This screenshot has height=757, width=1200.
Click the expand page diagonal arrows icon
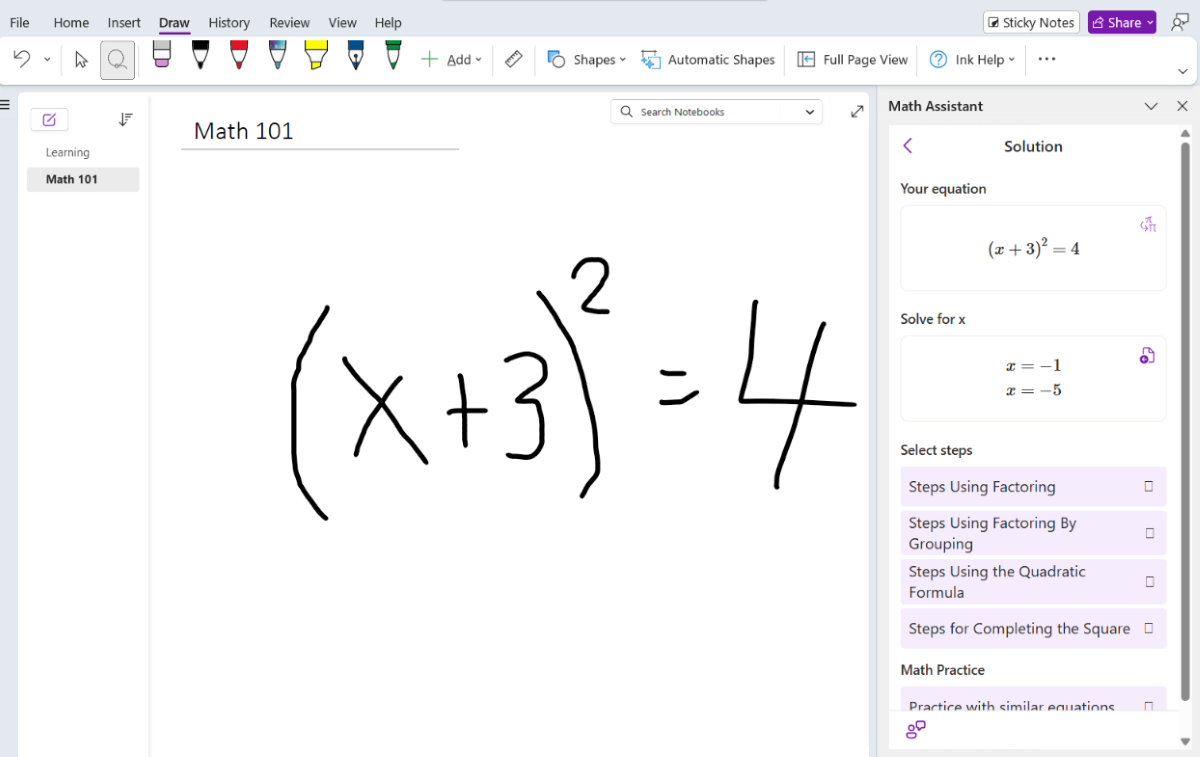point(857,111)
